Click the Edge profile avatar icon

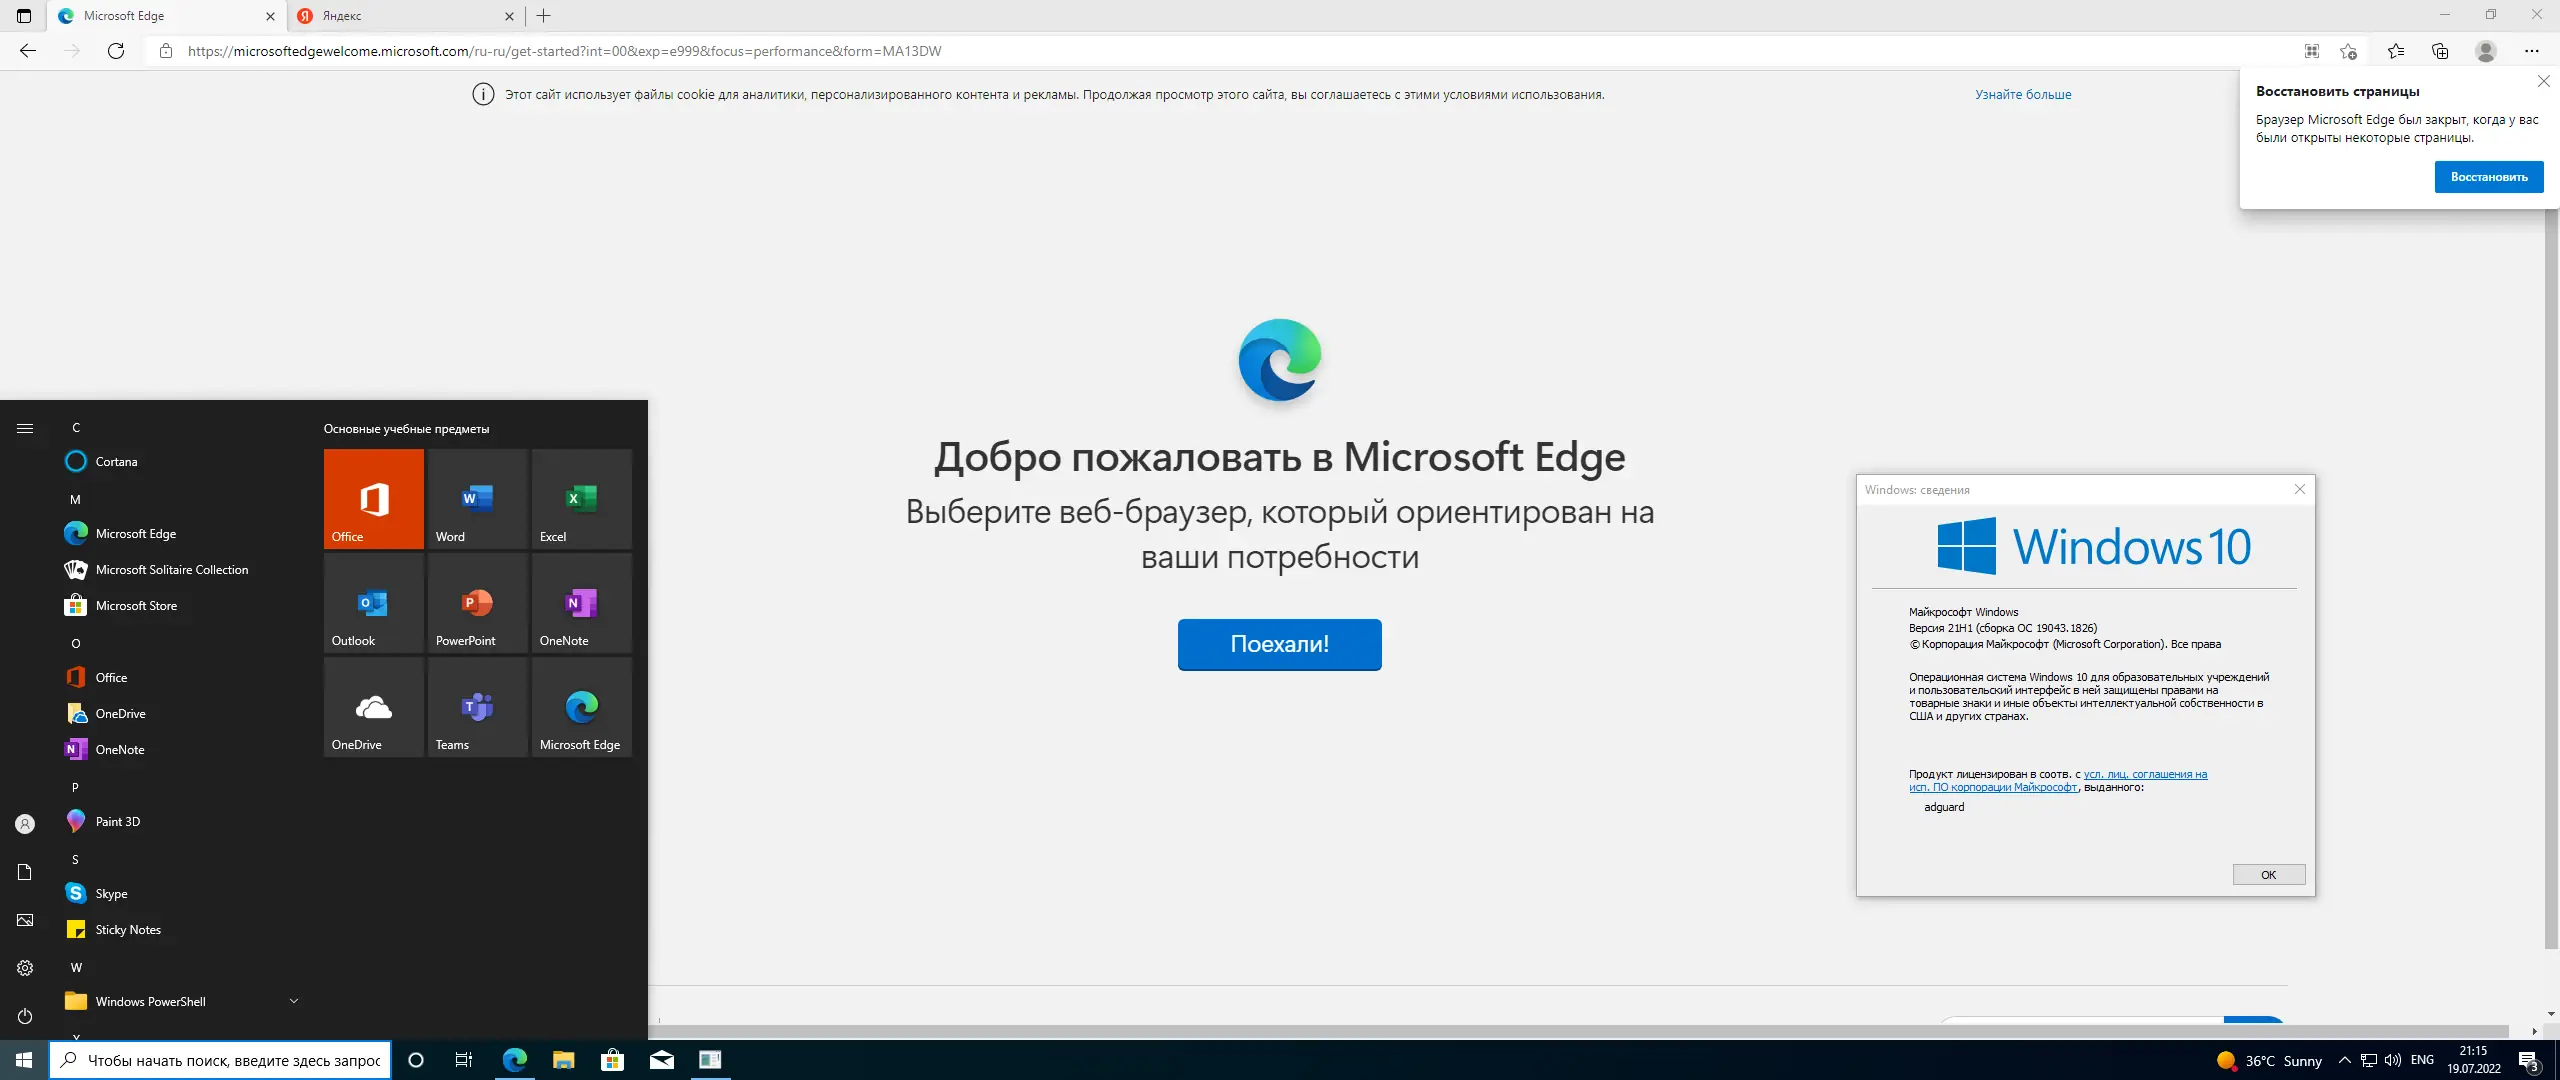(2485, 51)
